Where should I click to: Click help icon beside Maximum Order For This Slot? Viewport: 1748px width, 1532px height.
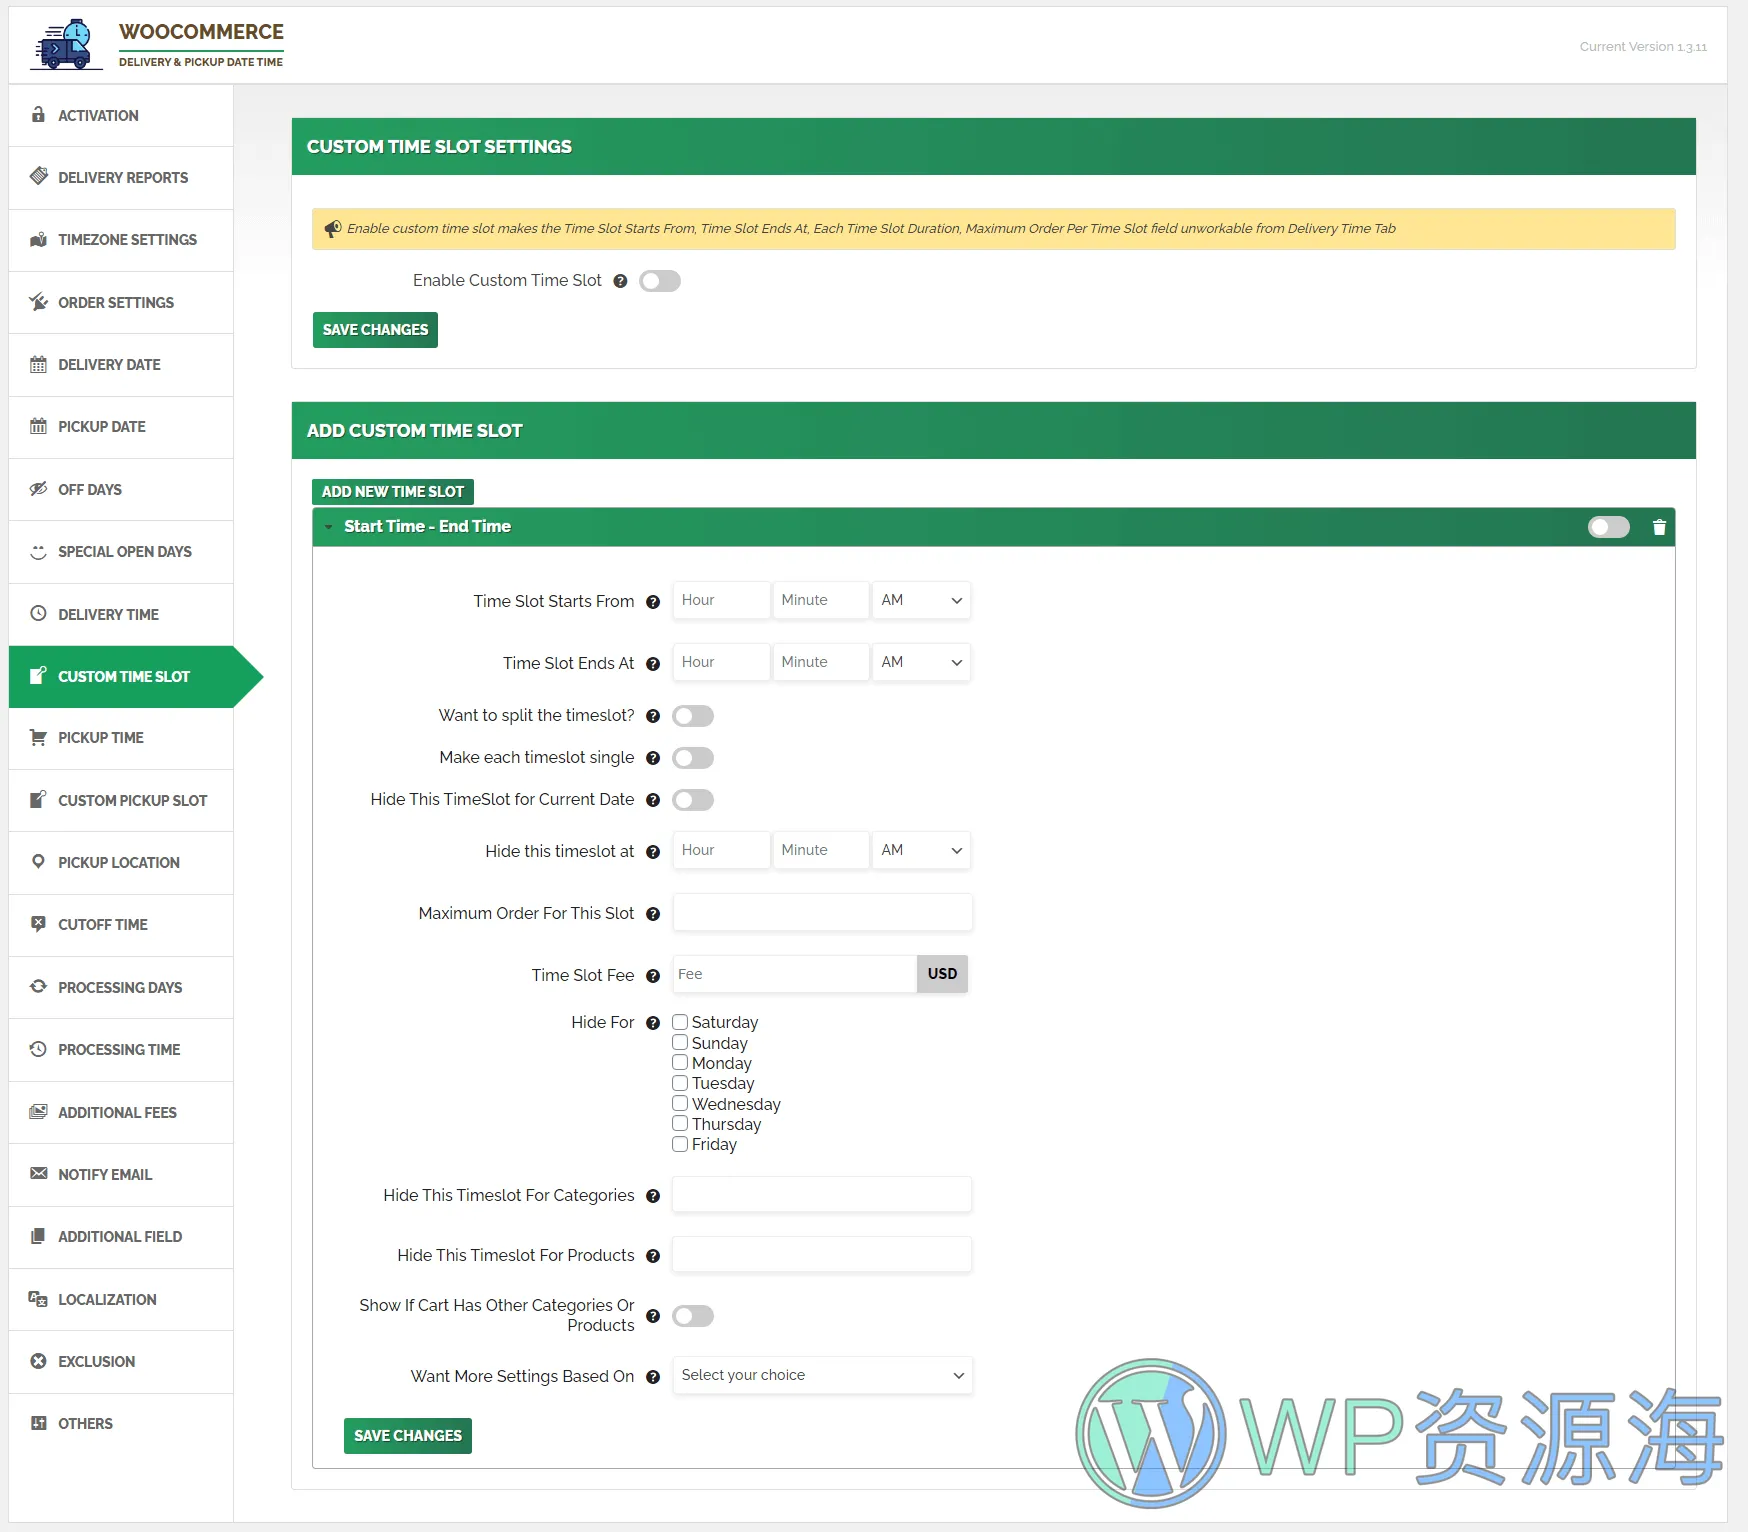[x=653, y=914]
